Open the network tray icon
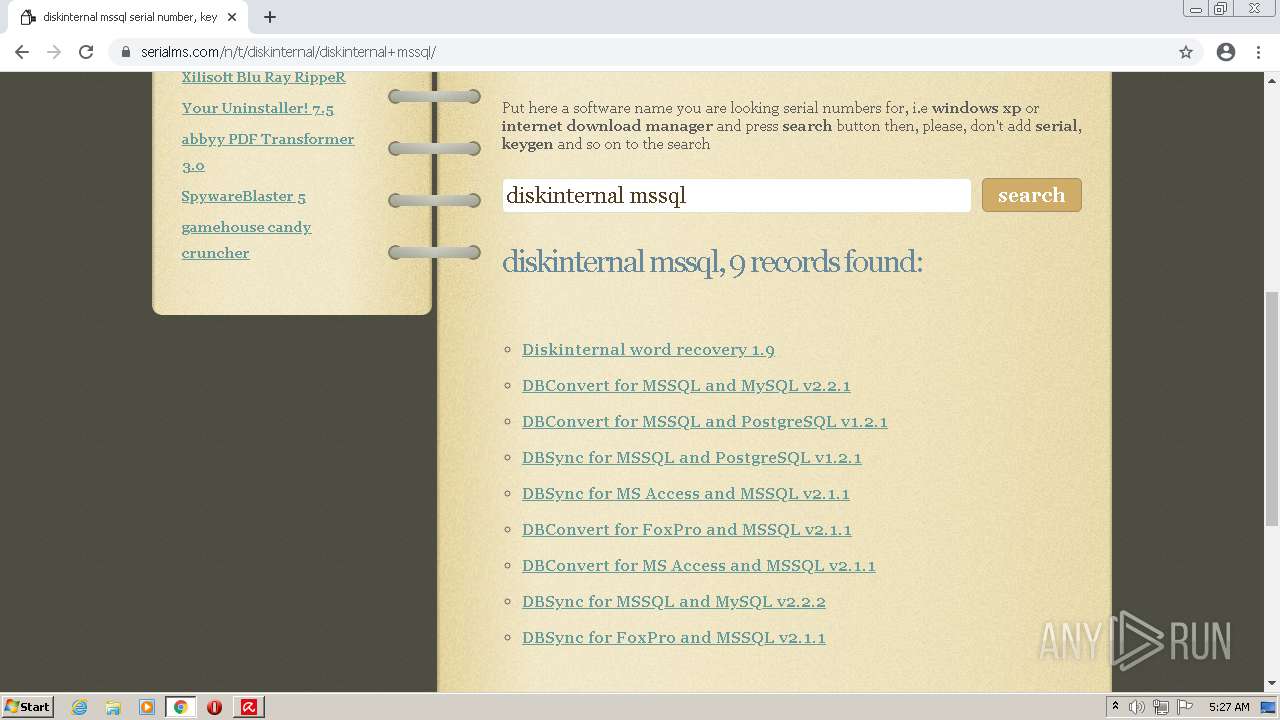1280x720 pixels. point(1161,707)
